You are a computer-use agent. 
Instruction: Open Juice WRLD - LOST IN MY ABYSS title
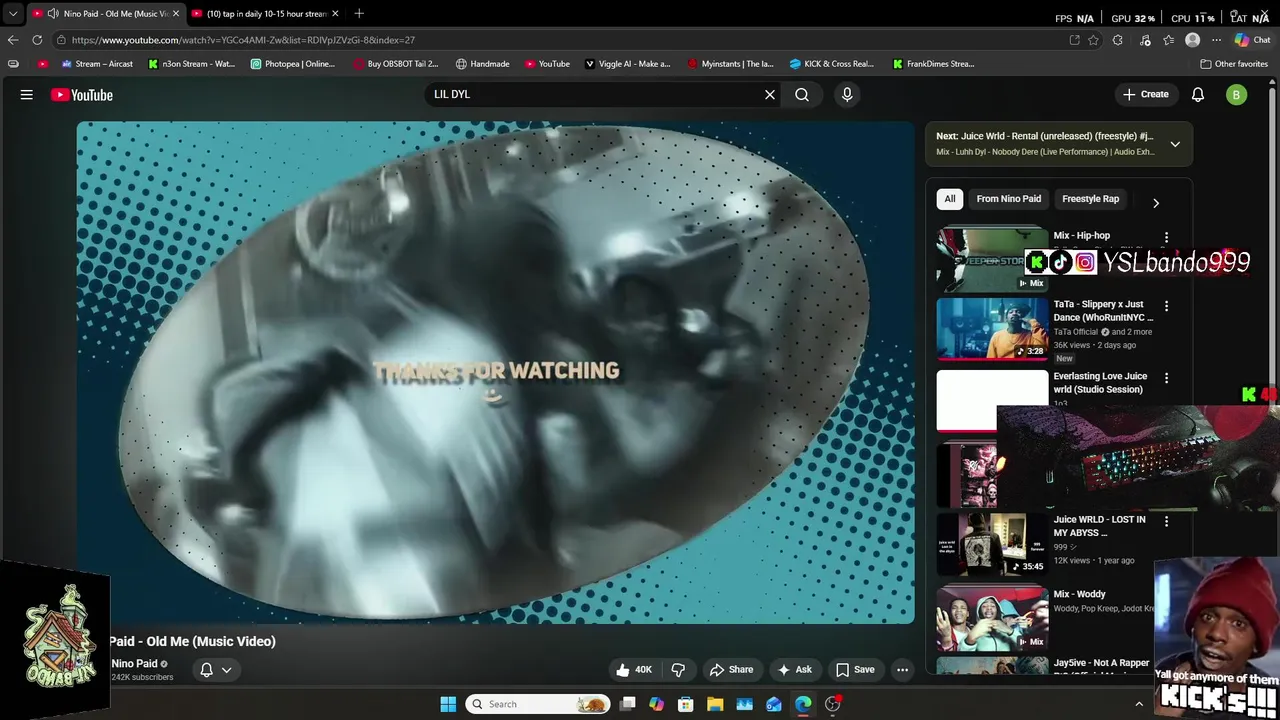pos(1099,526)
